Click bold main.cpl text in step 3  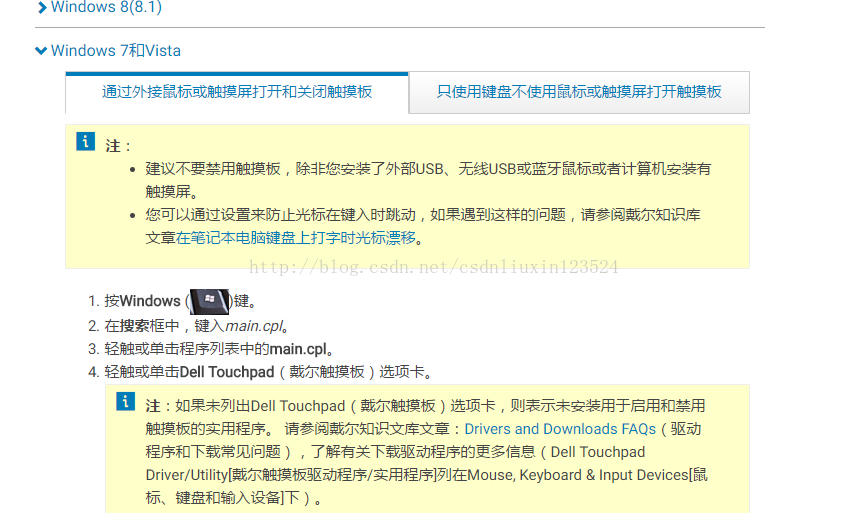coord(298,349)
